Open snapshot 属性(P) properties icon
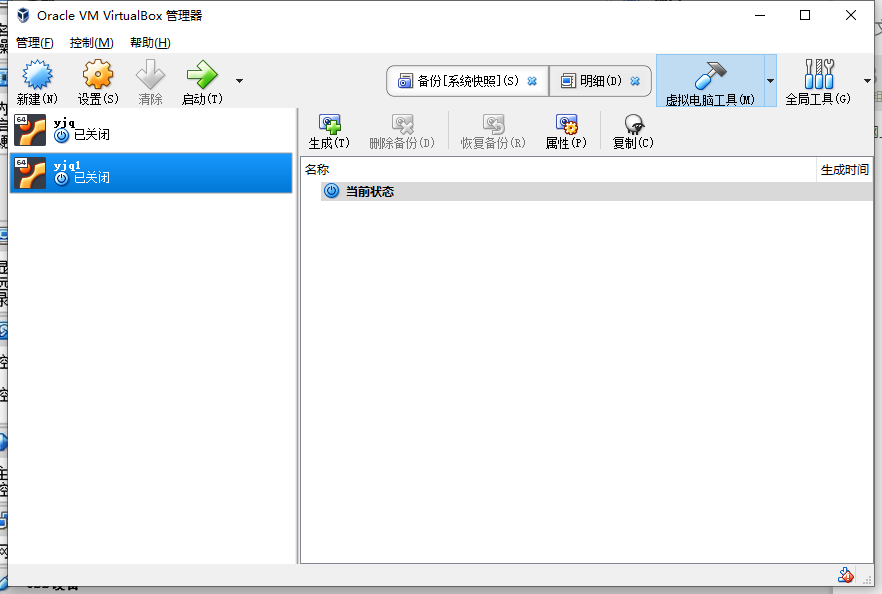882x594 pixels. tap(566, 124)
